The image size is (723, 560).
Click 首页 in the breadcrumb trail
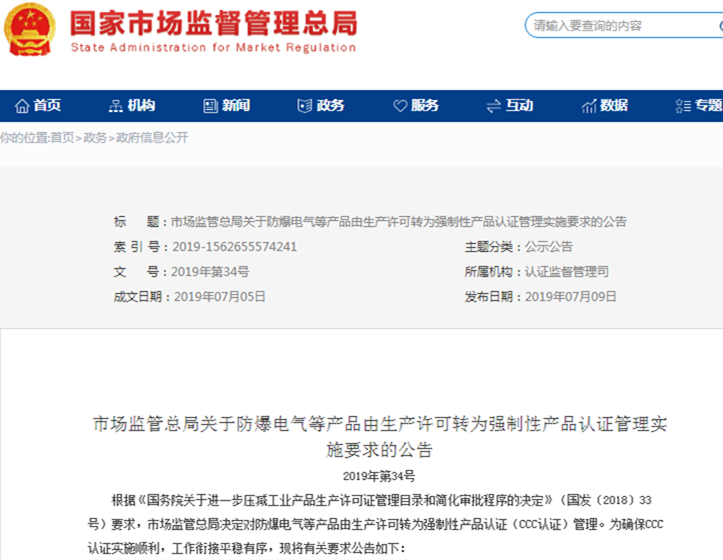pos(62,138)
